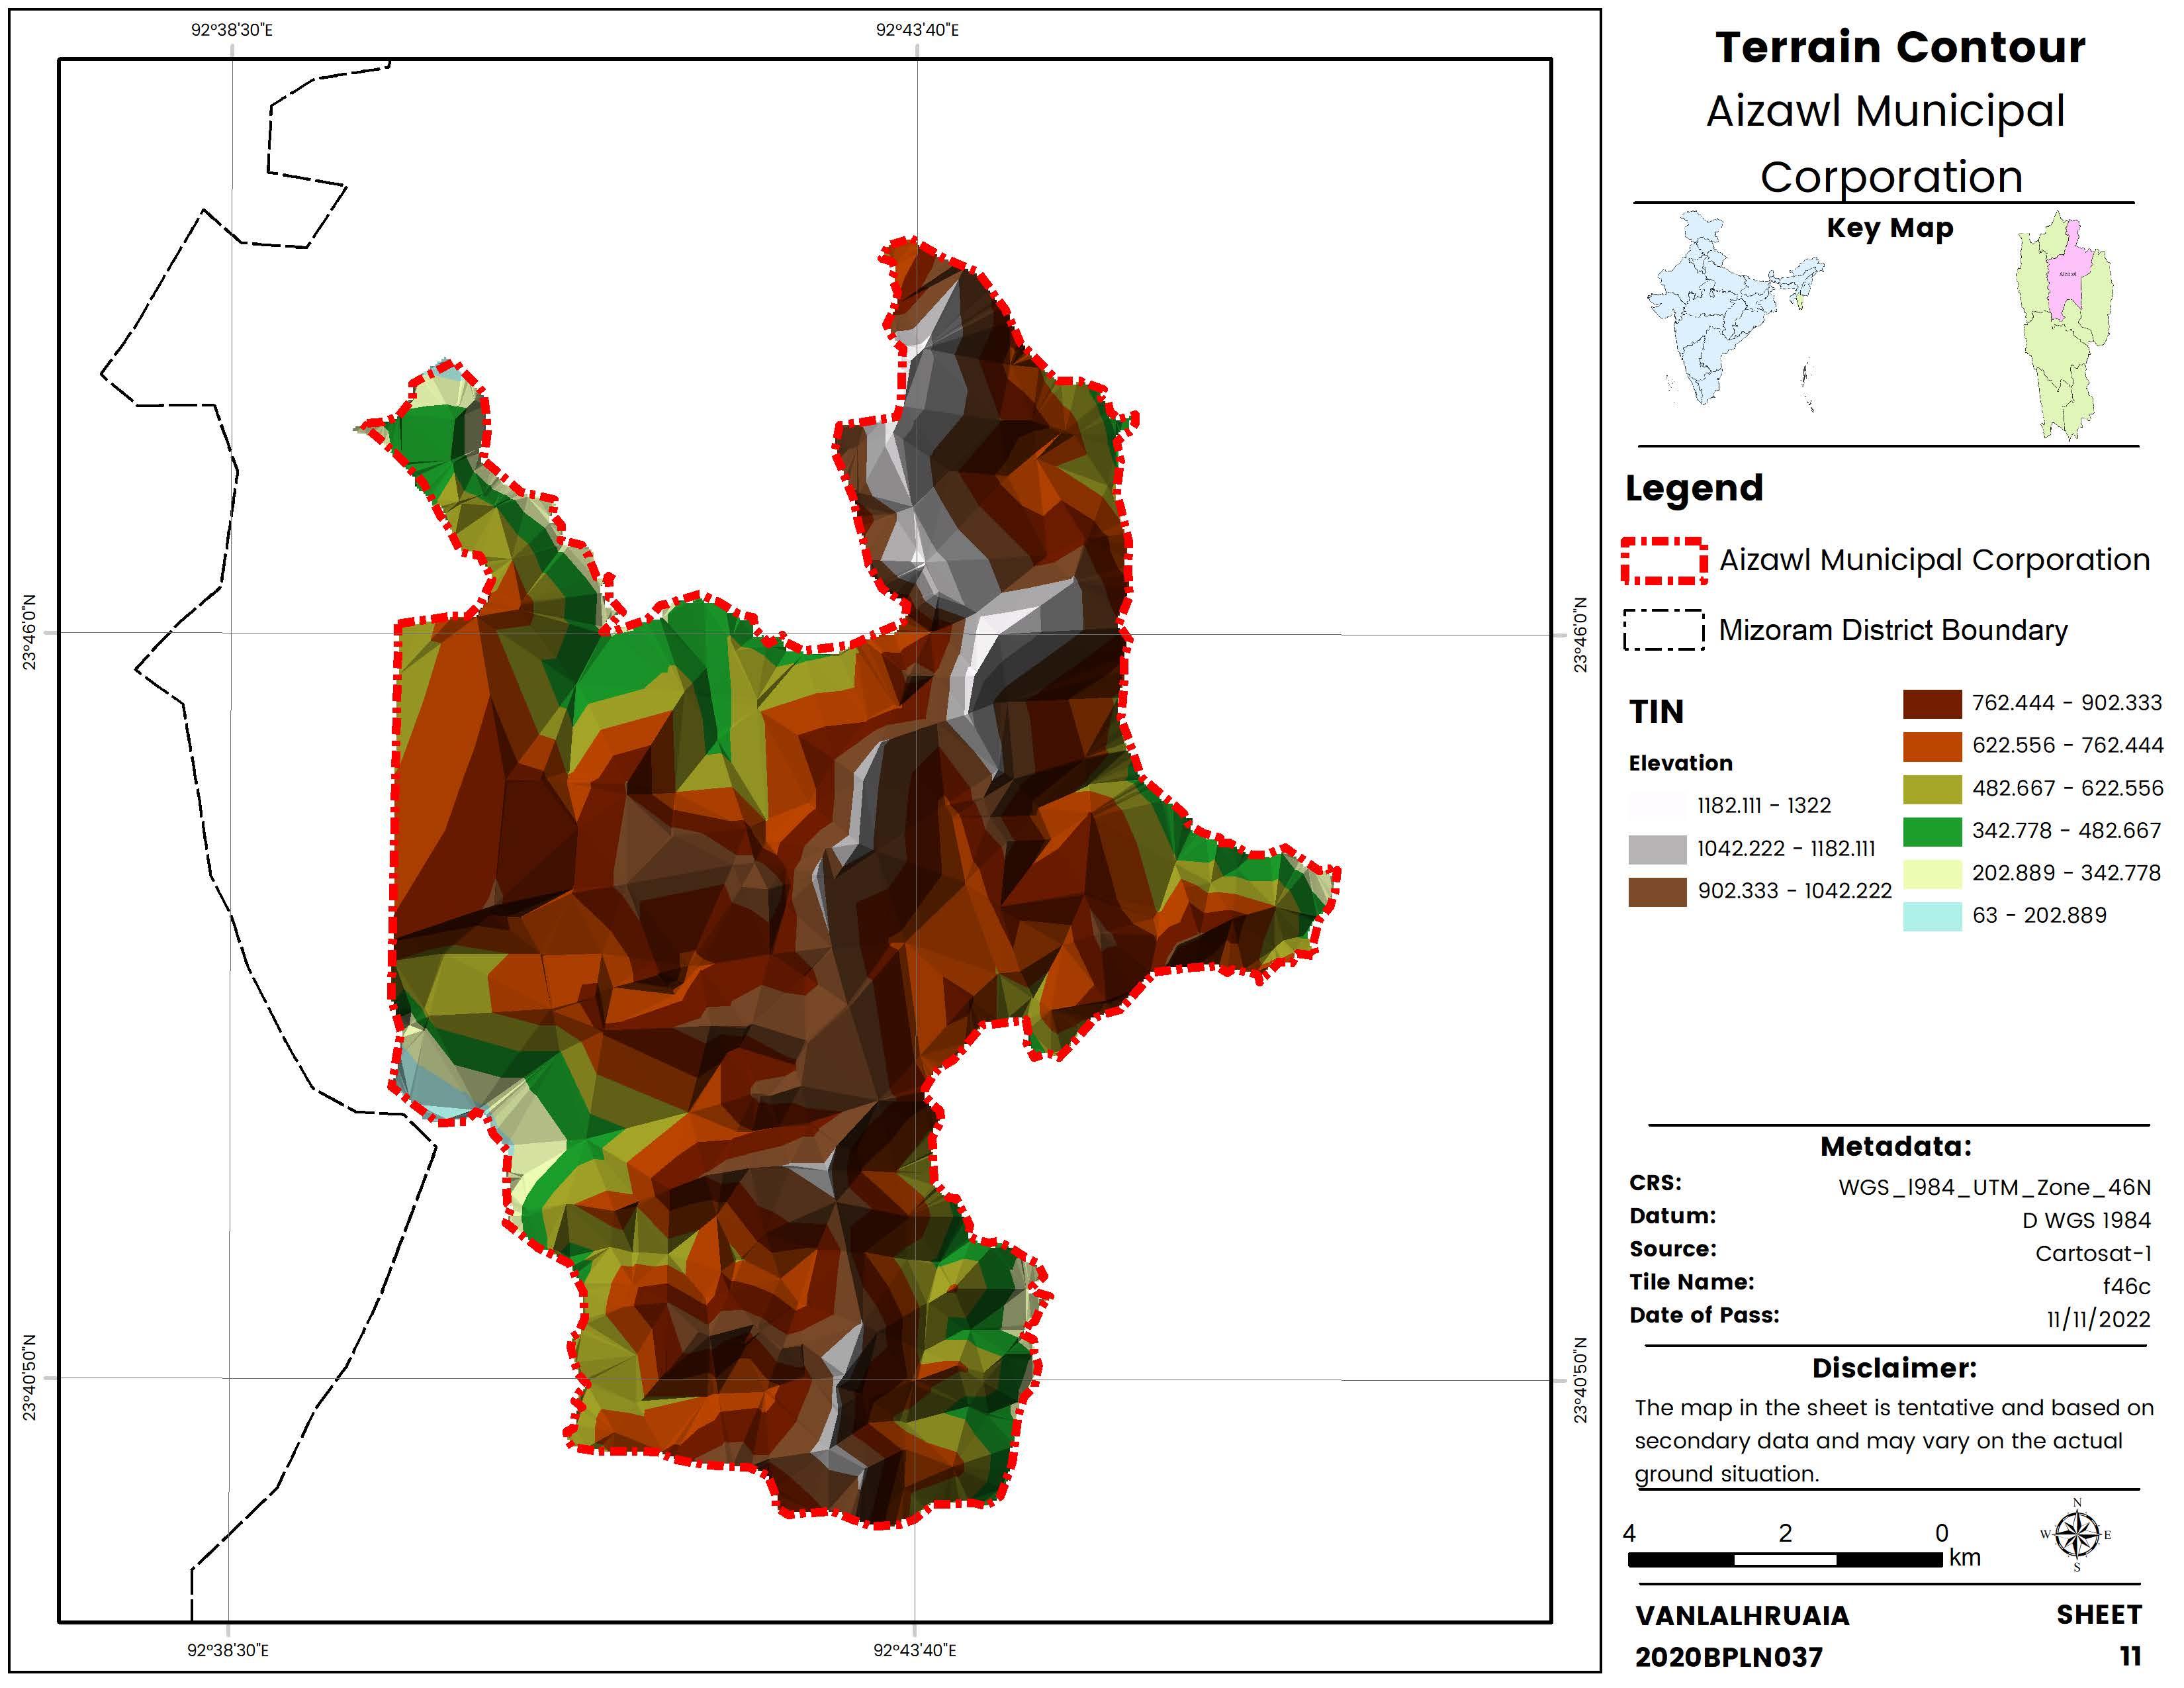
Task: Click the 1182.111 - 1322 white elevation swatch
Action: (1657, 806)
